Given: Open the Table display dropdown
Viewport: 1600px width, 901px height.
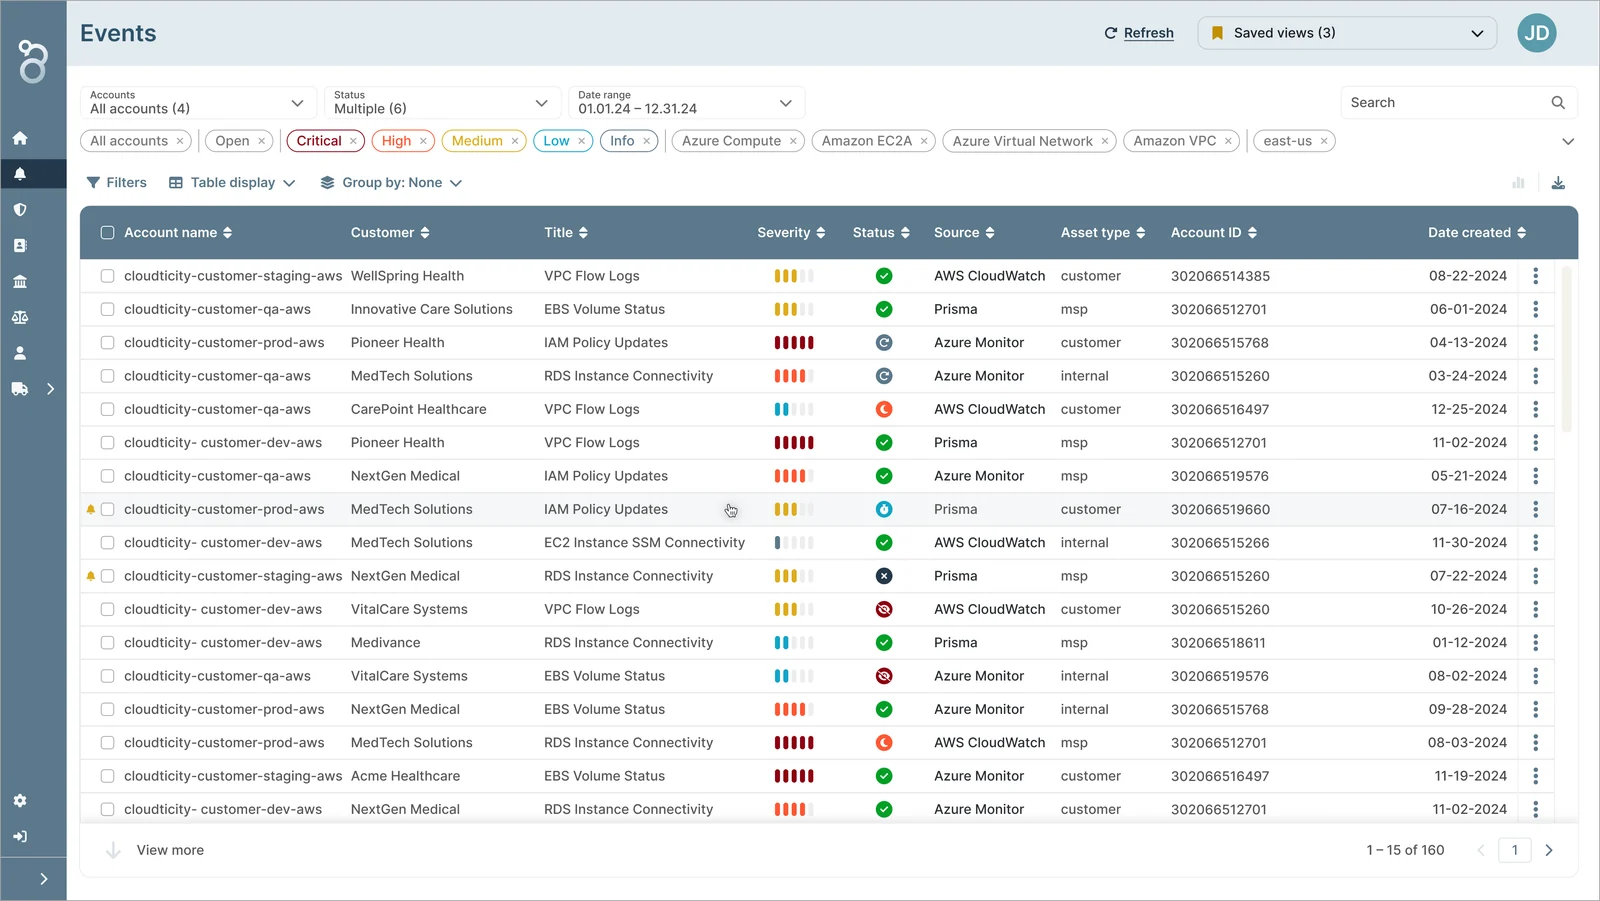Looking at the screenshot, I should pos(232,183).
